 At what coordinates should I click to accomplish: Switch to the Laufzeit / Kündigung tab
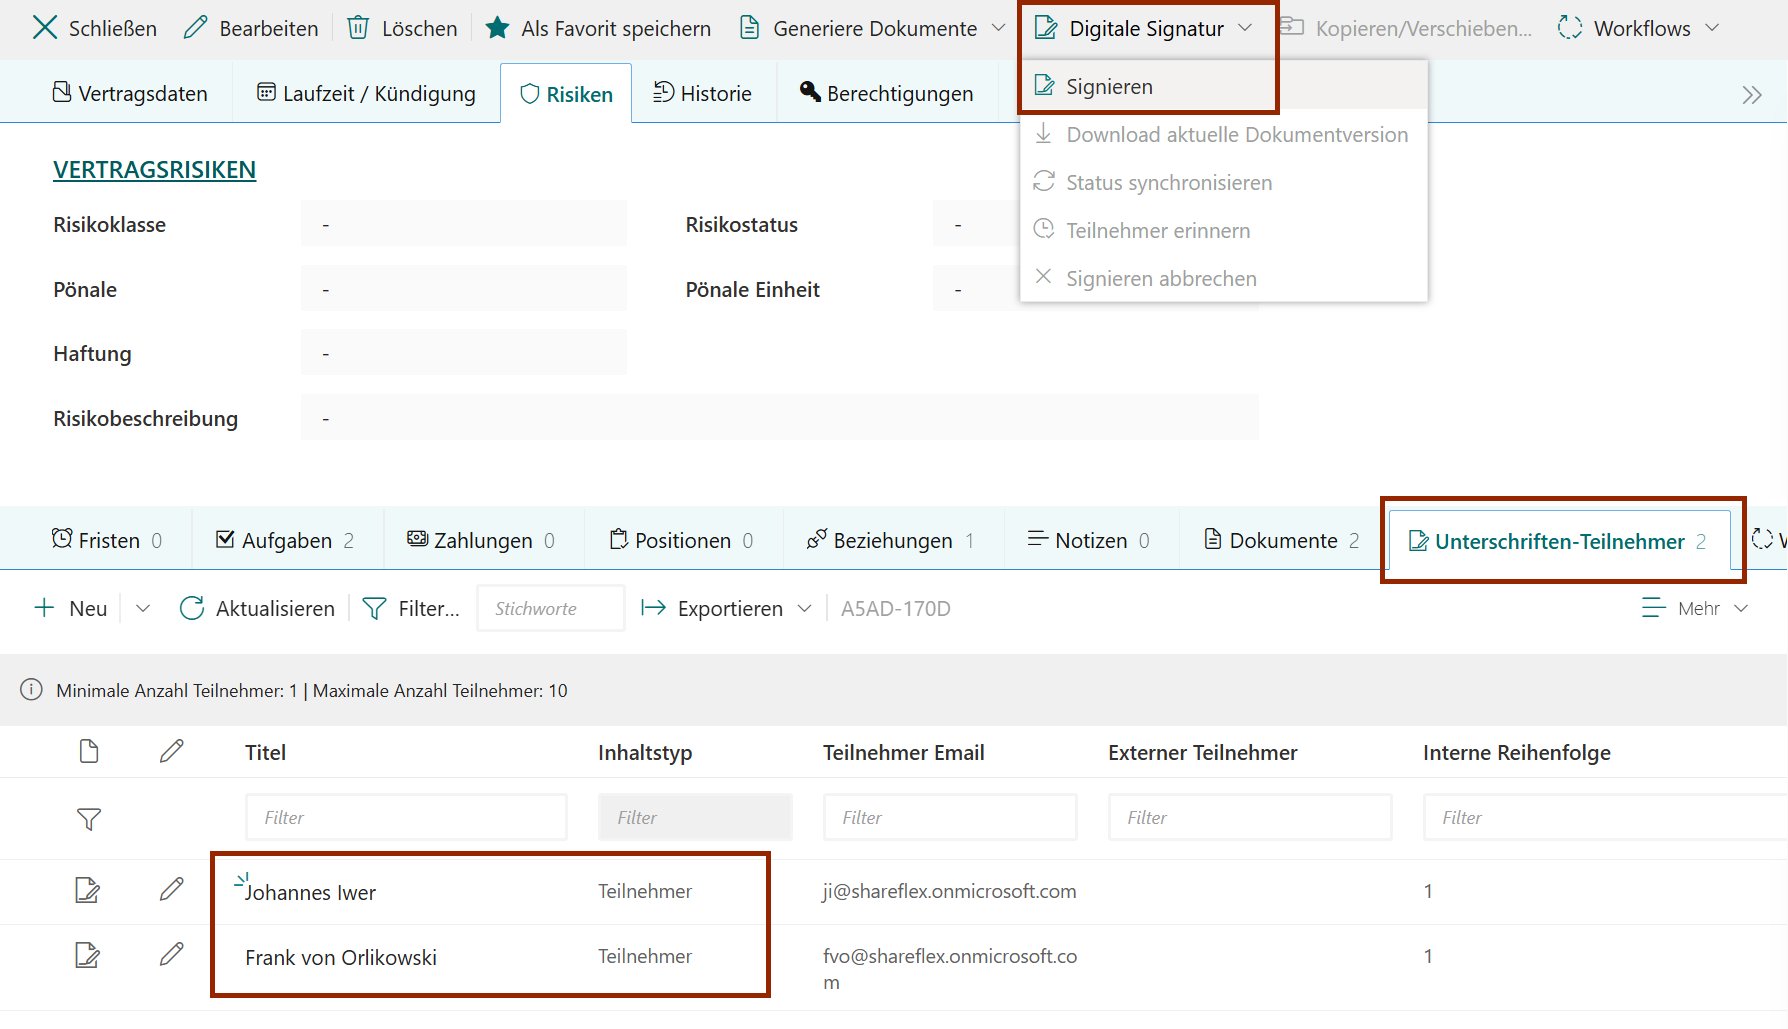(366, 94)
